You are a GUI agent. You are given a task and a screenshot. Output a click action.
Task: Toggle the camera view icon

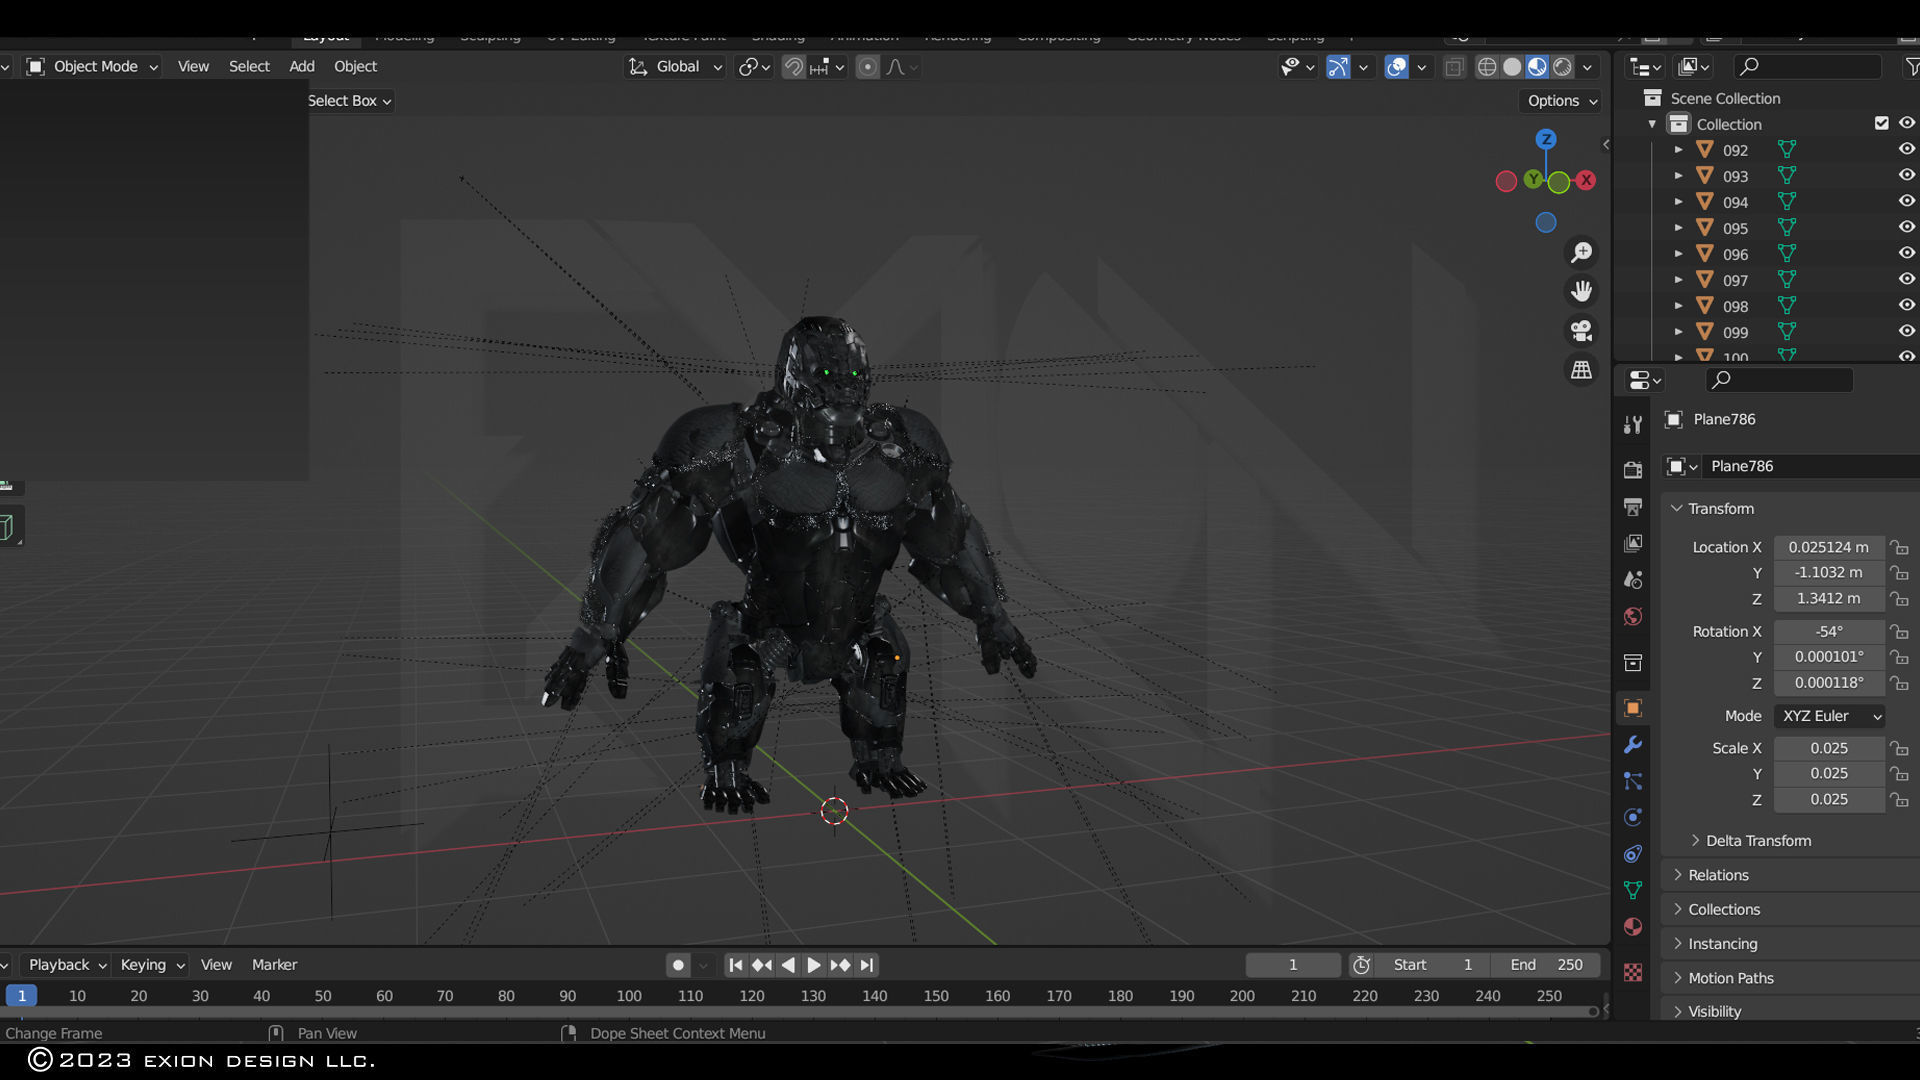tap(1581, 331)
